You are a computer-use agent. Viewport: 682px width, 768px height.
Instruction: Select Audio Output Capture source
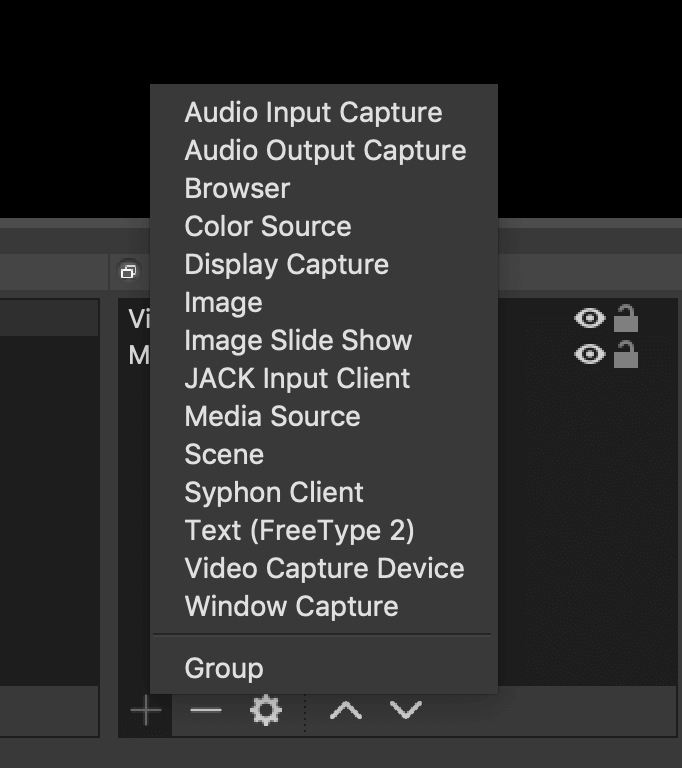point(324,150)
